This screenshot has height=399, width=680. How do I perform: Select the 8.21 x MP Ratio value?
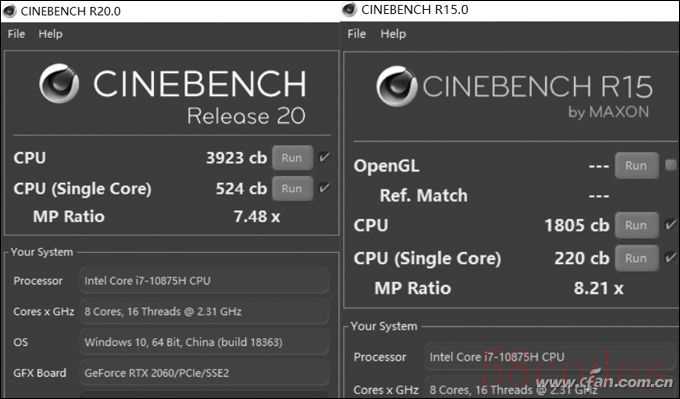[598, 288]
